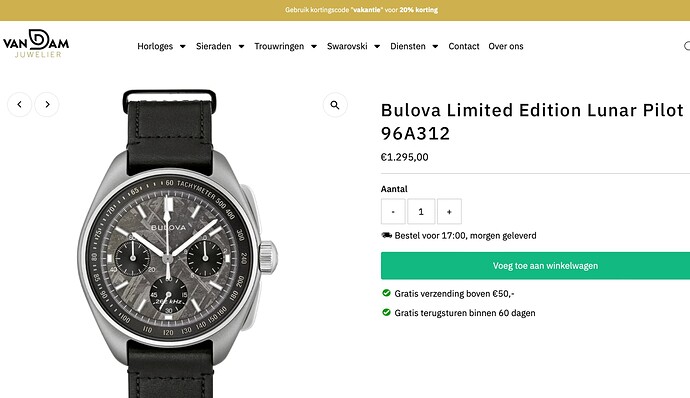The image size is (690, 398).
Task: Click the Aantal quantity input field
Action: pyautogui.click(x=421, y=211)
